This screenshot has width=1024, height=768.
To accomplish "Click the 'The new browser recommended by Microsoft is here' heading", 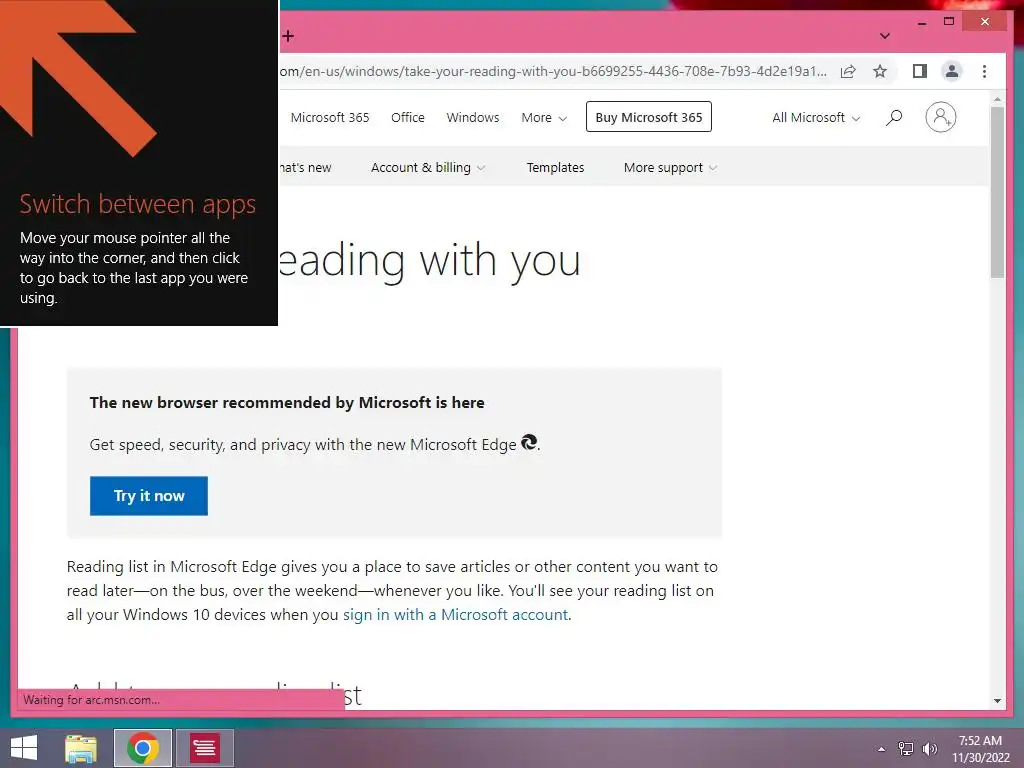I will click(x=287, y=402).
